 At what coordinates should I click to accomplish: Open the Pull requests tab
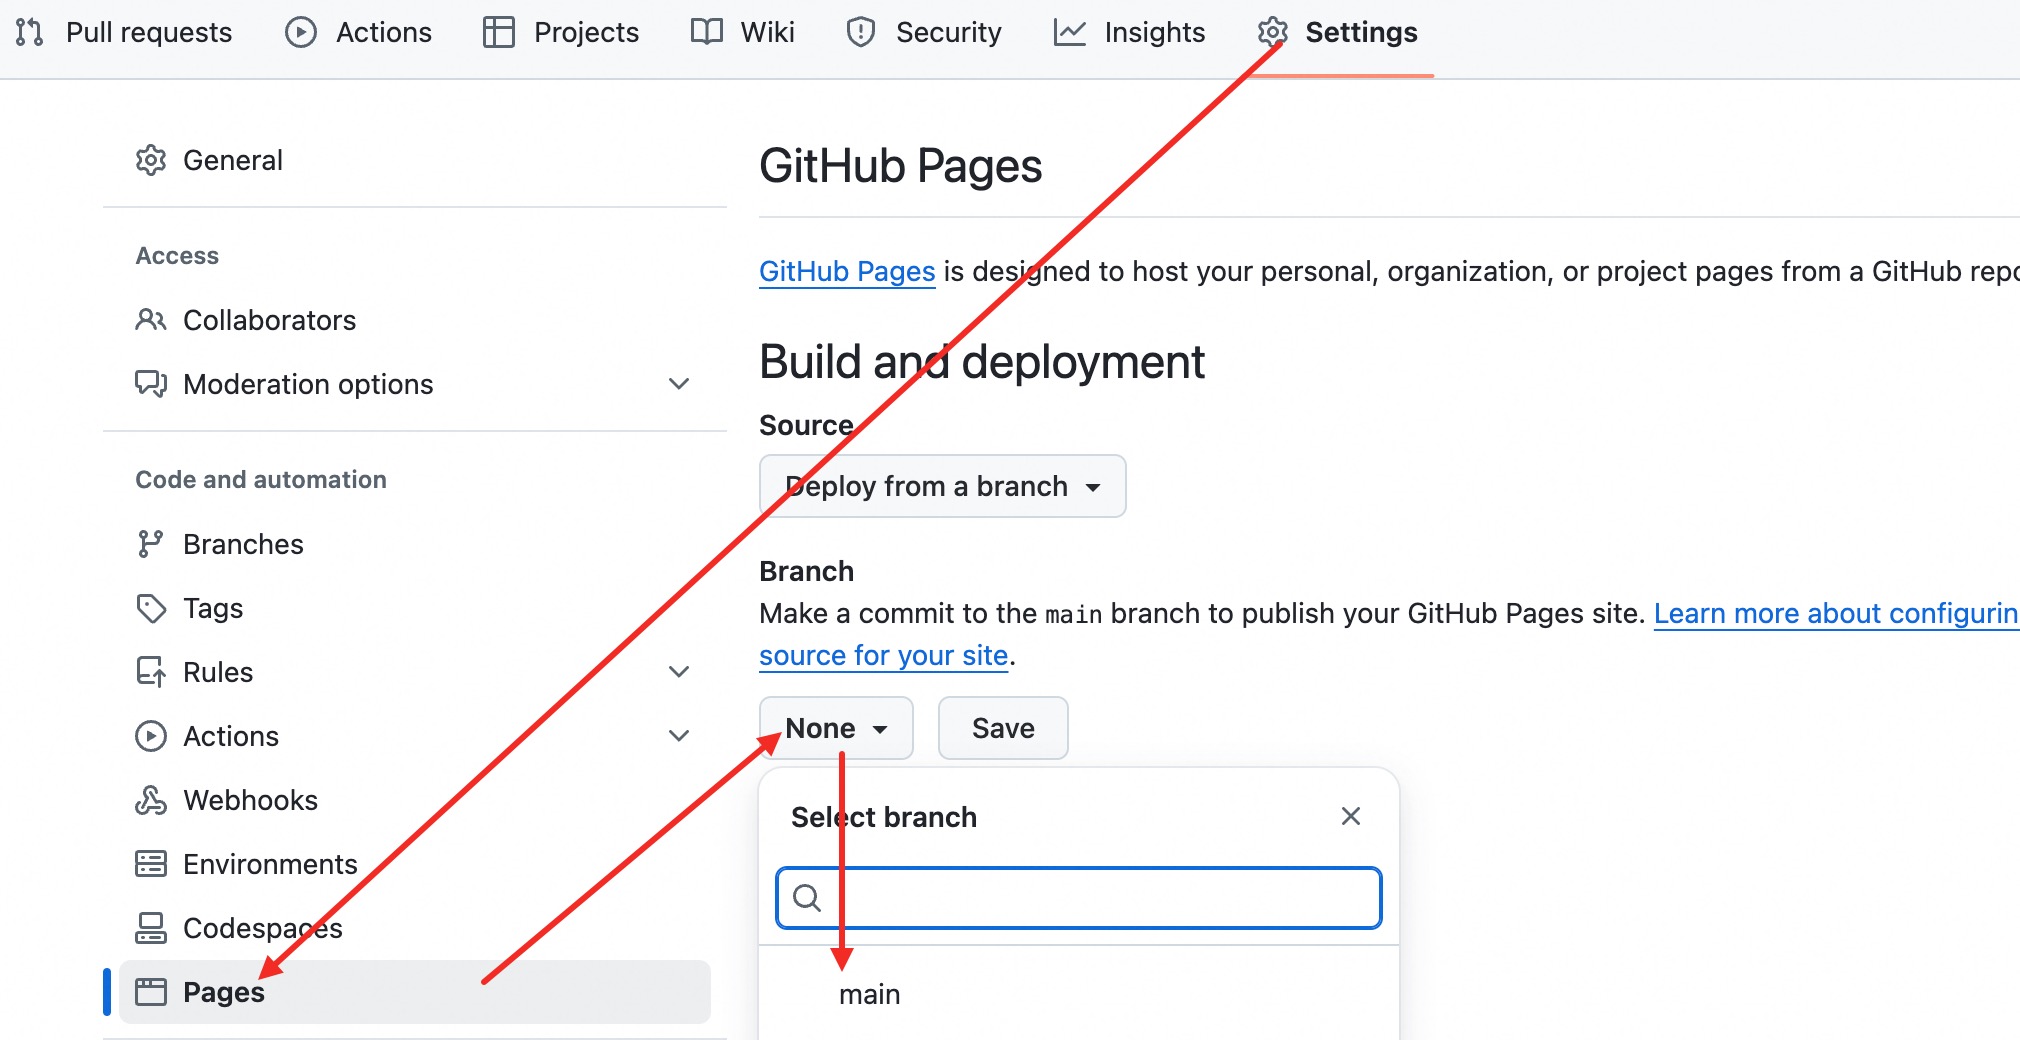[x=124, y=33]
